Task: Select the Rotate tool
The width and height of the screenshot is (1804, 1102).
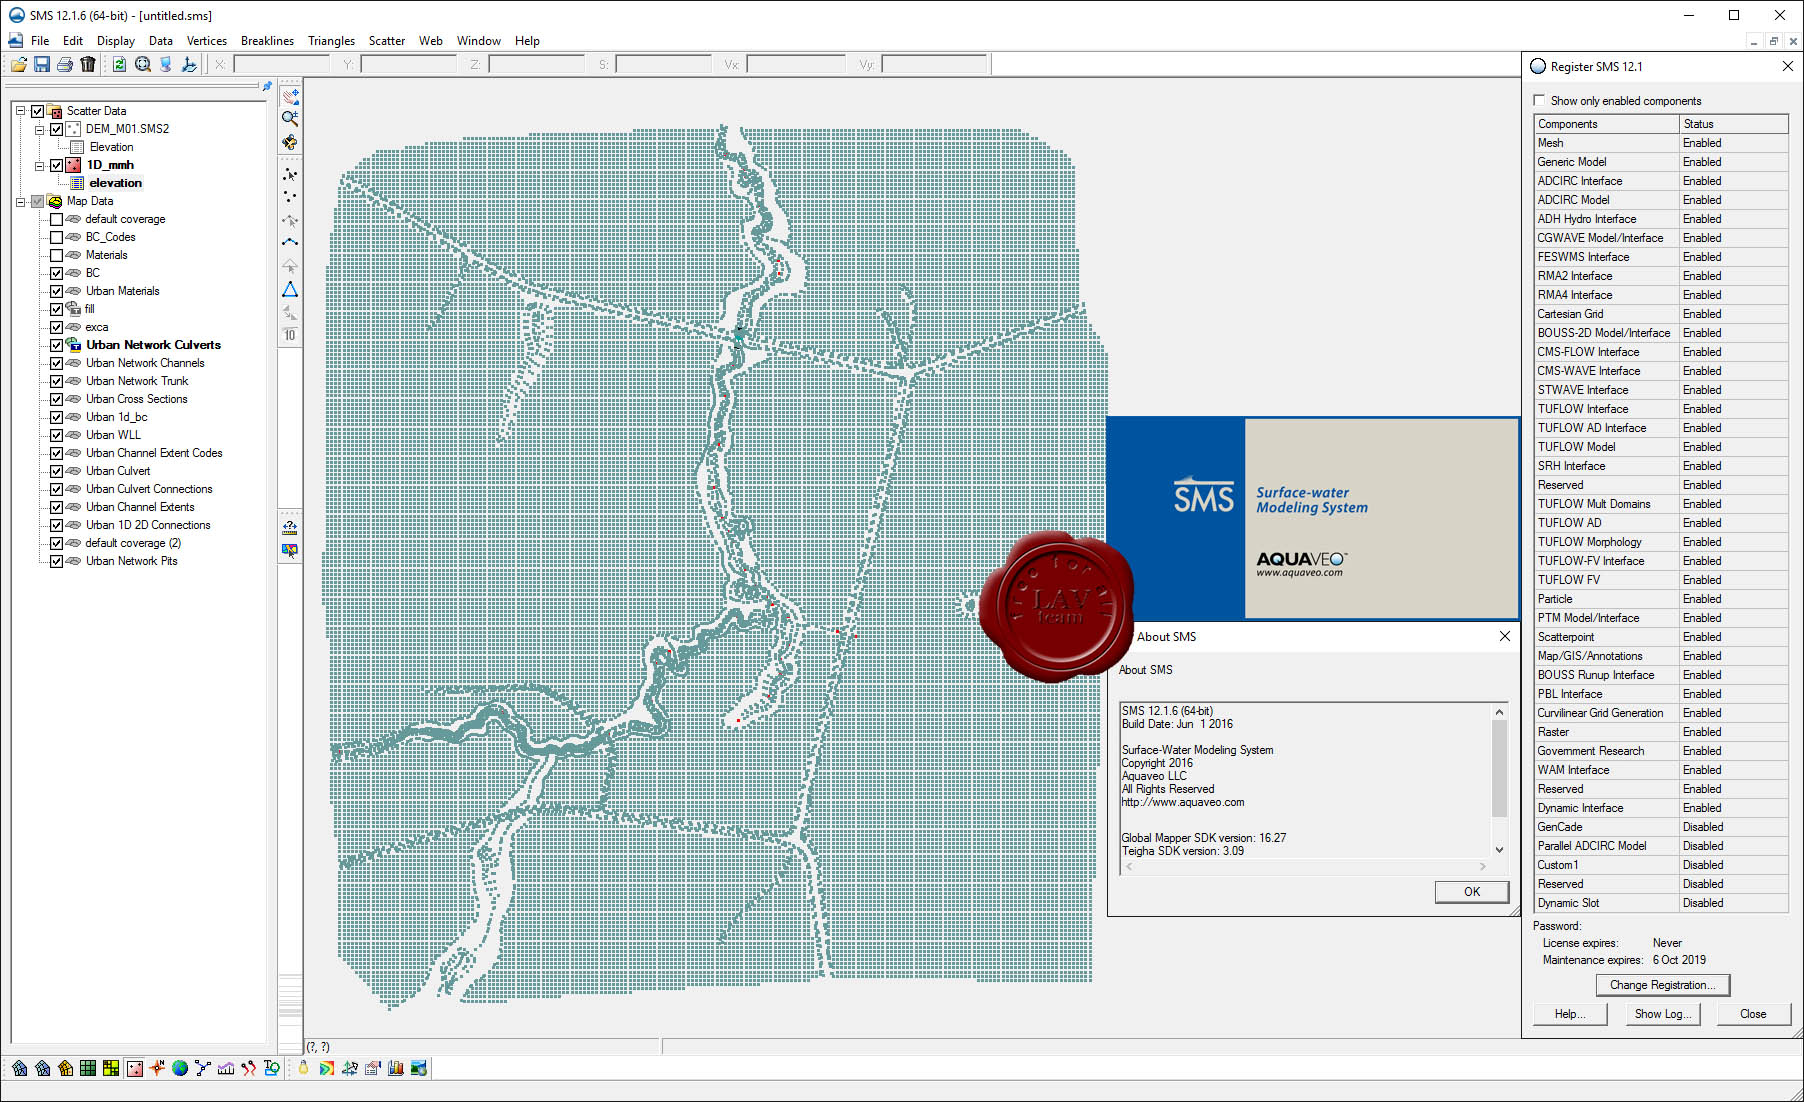Action: coord(290,143)
